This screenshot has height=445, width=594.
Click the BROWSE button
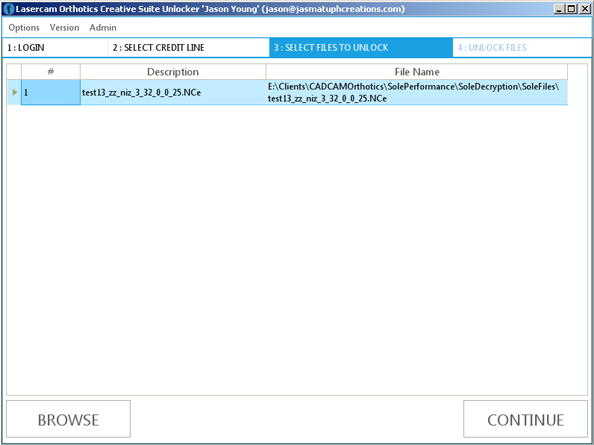69,419
